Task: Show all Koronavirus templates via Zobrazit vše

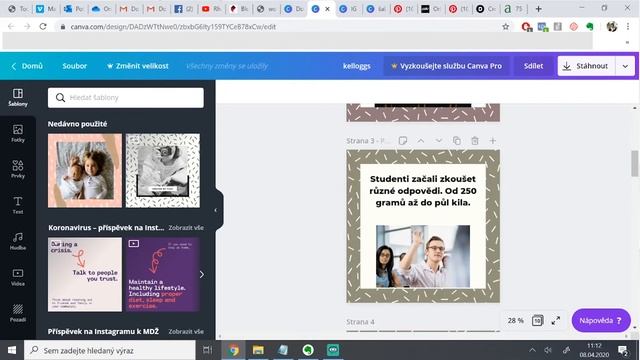Action: click(x=186, y=228)
